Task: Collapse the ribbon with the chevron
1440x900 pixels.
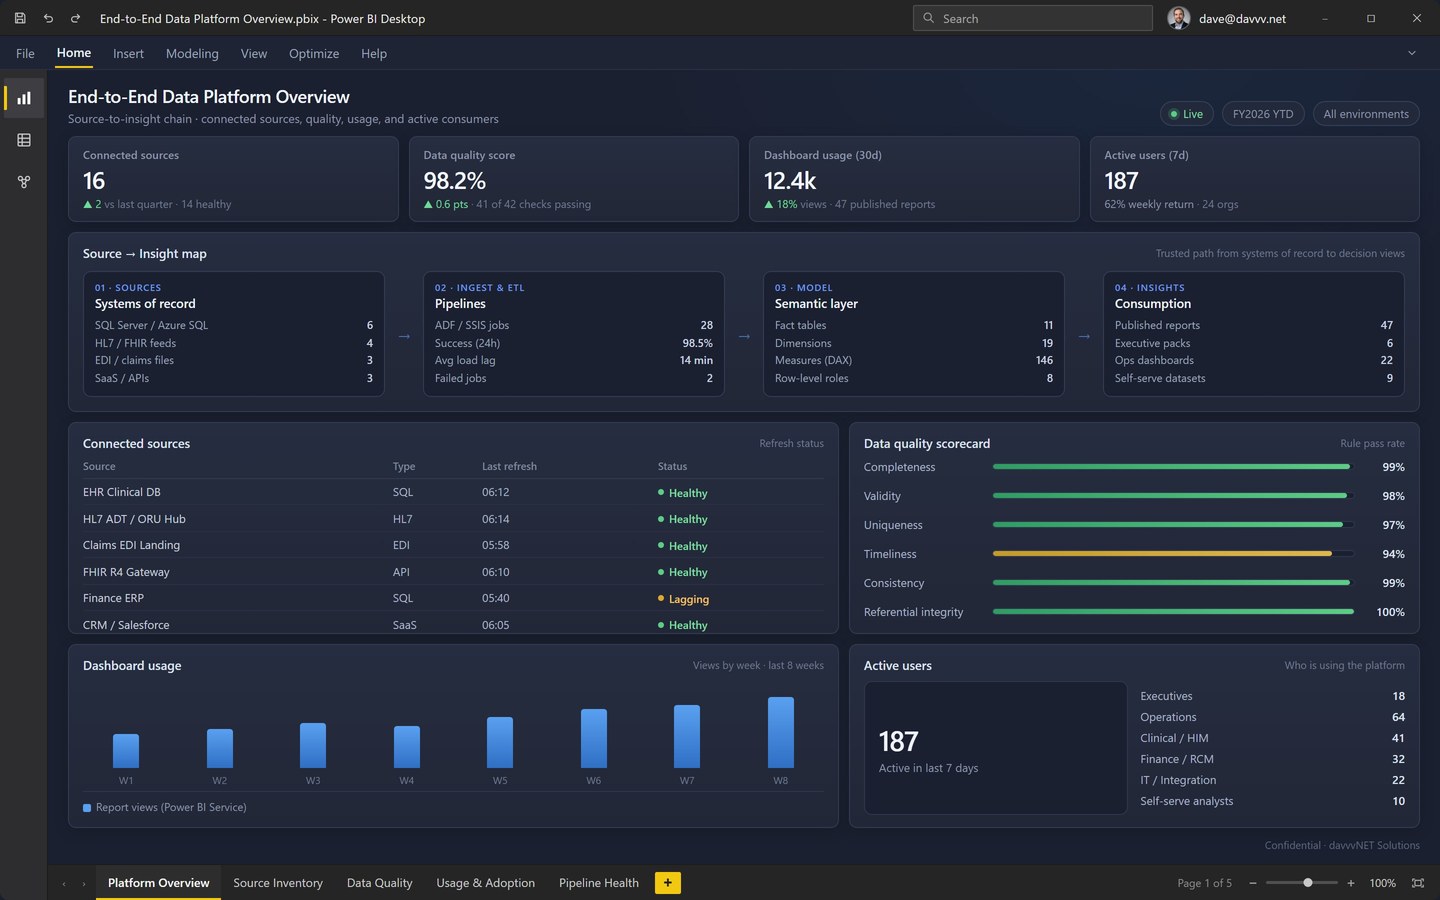Action: [x=1412, y=53]
